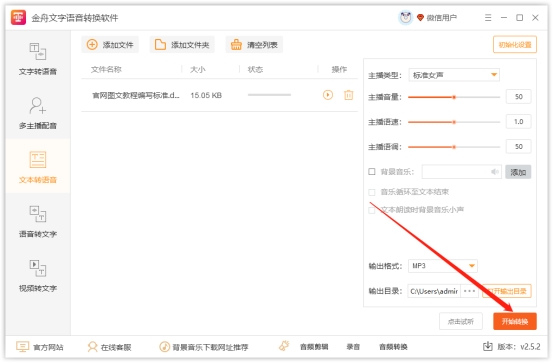Open the 语音转文字 section
Screen dimensions: 553x364
(x=38, y=221)
